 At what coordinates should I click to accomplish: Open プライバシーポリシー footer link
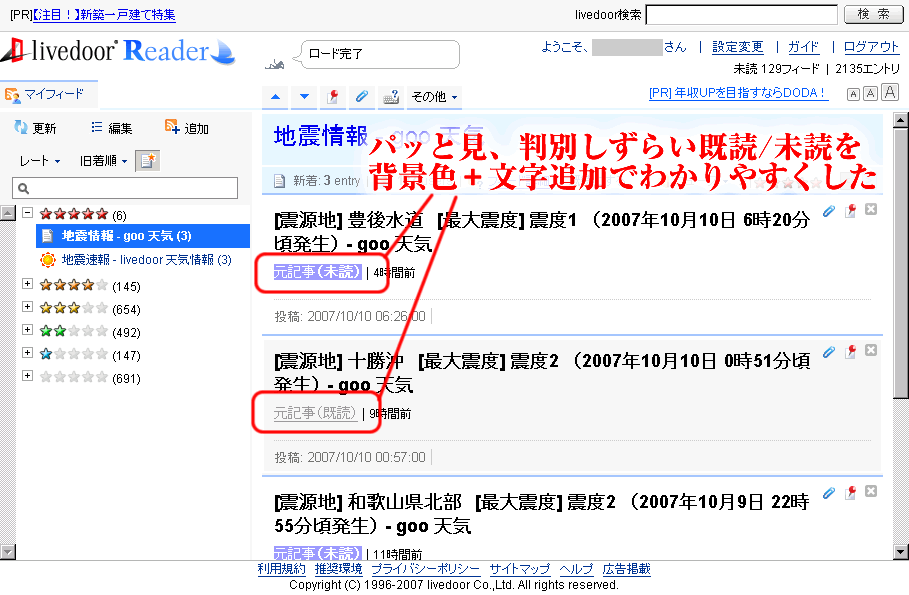pos(426,569)
